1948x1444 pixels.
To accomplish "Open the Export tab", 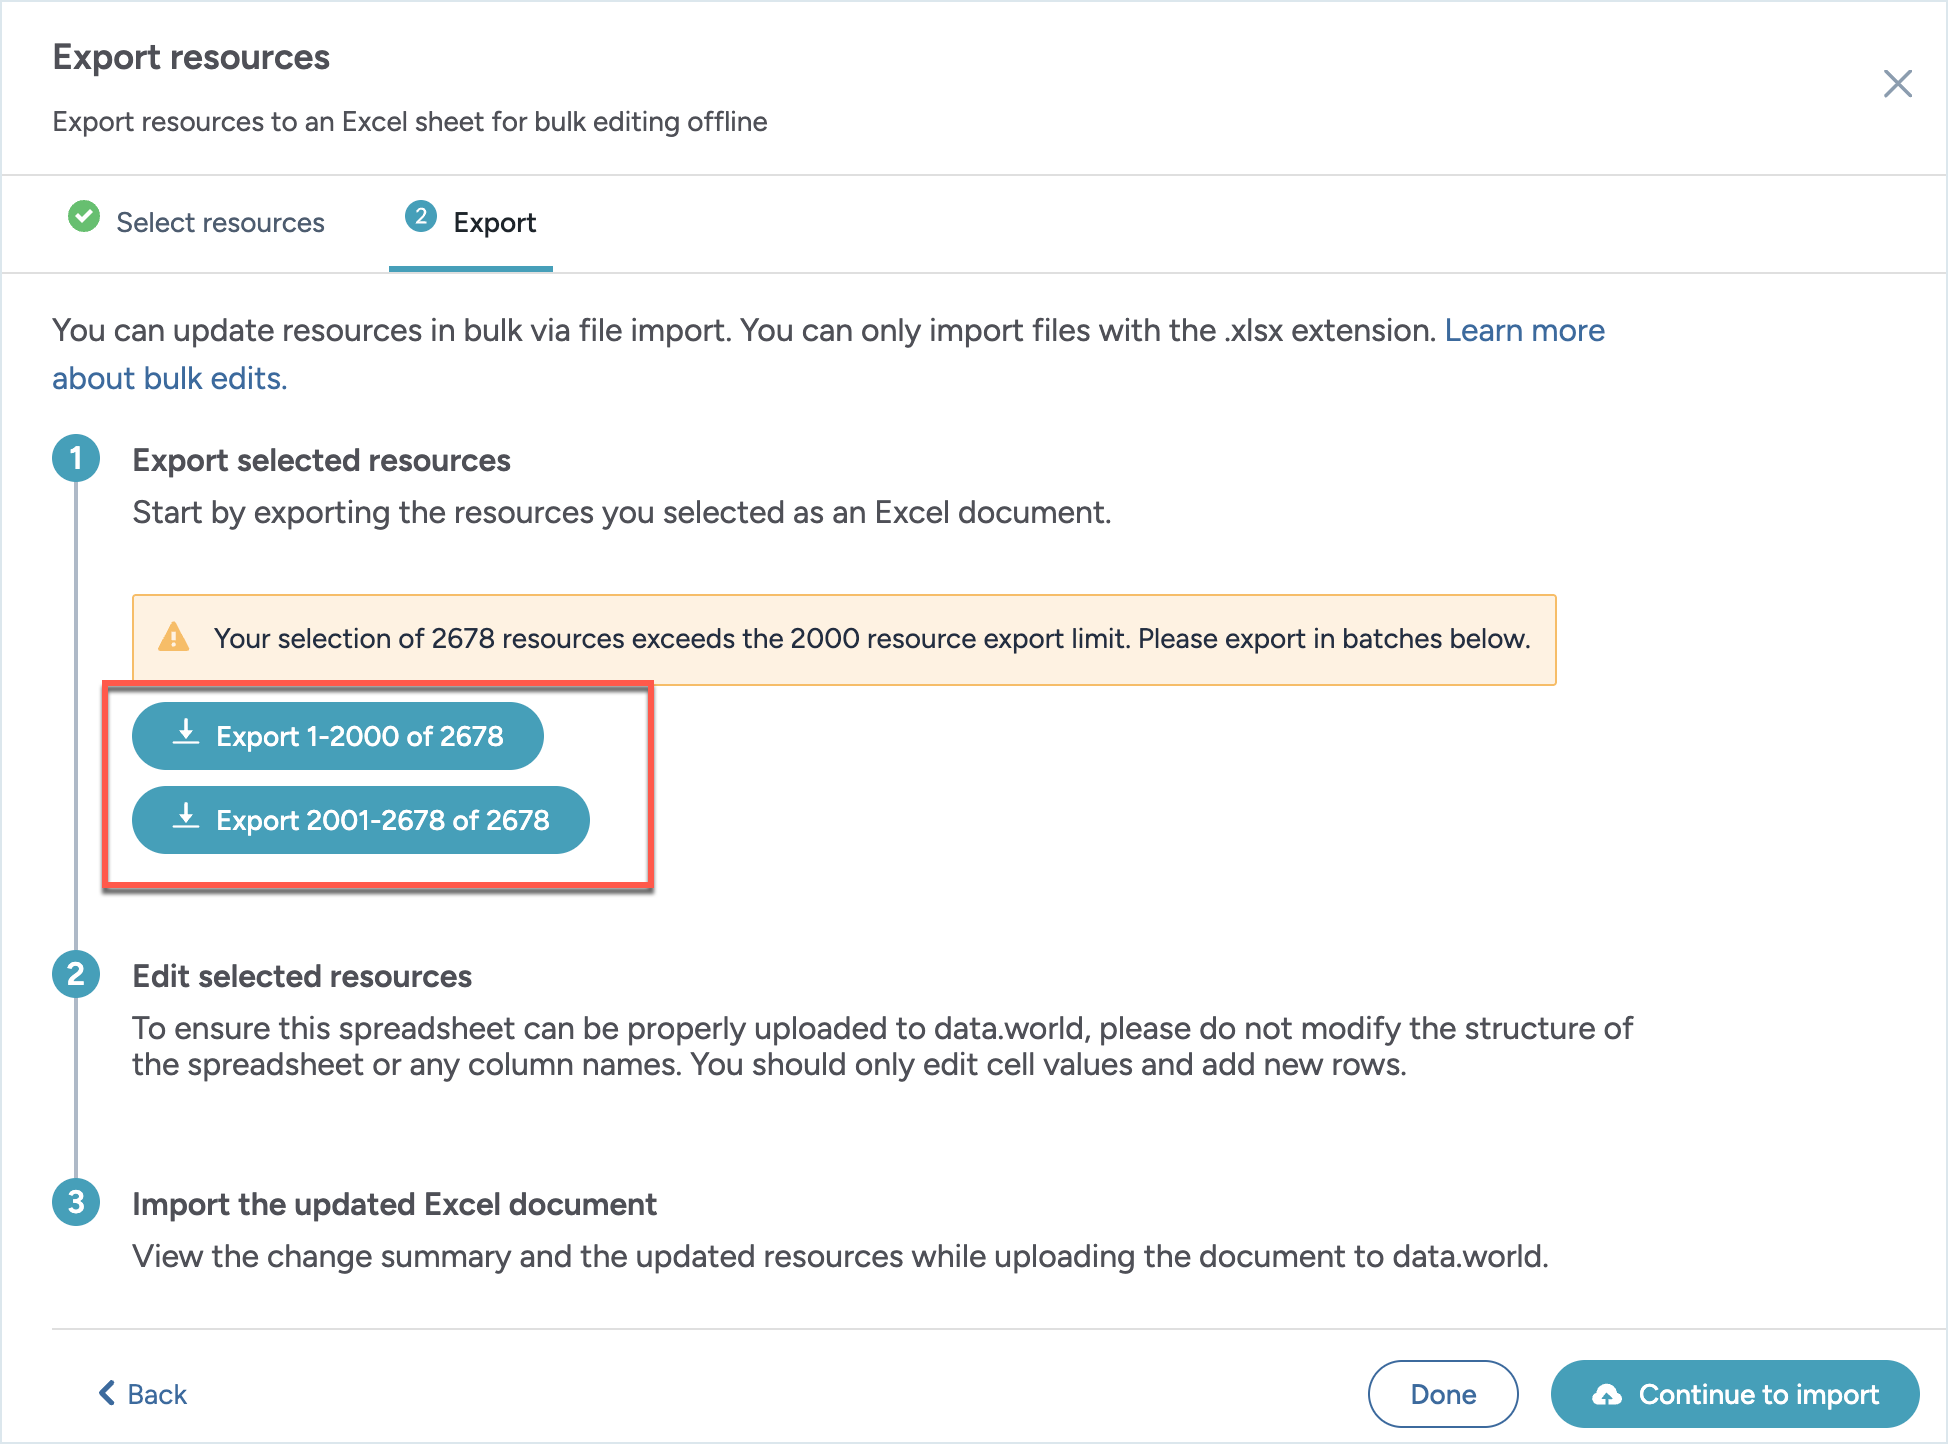I will pos(494,222).
